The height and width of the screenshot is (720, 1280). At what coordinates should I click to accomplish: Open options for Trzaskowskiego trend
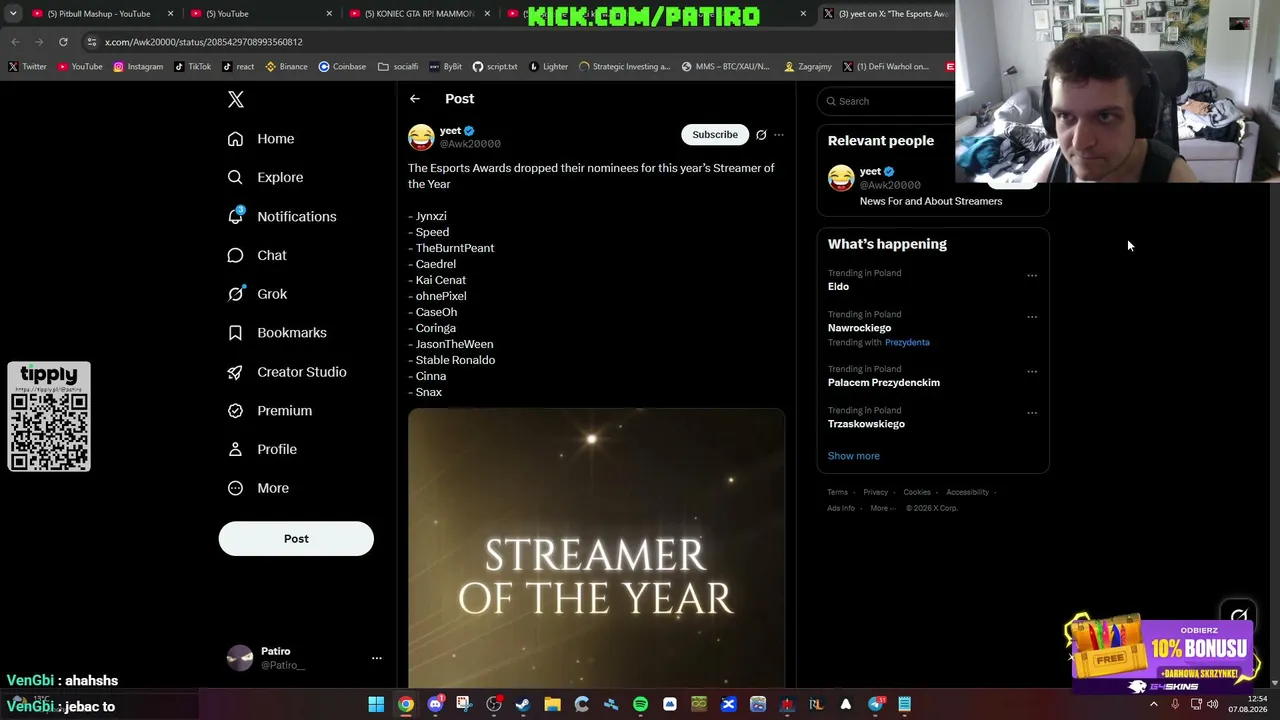(1032, 413)
